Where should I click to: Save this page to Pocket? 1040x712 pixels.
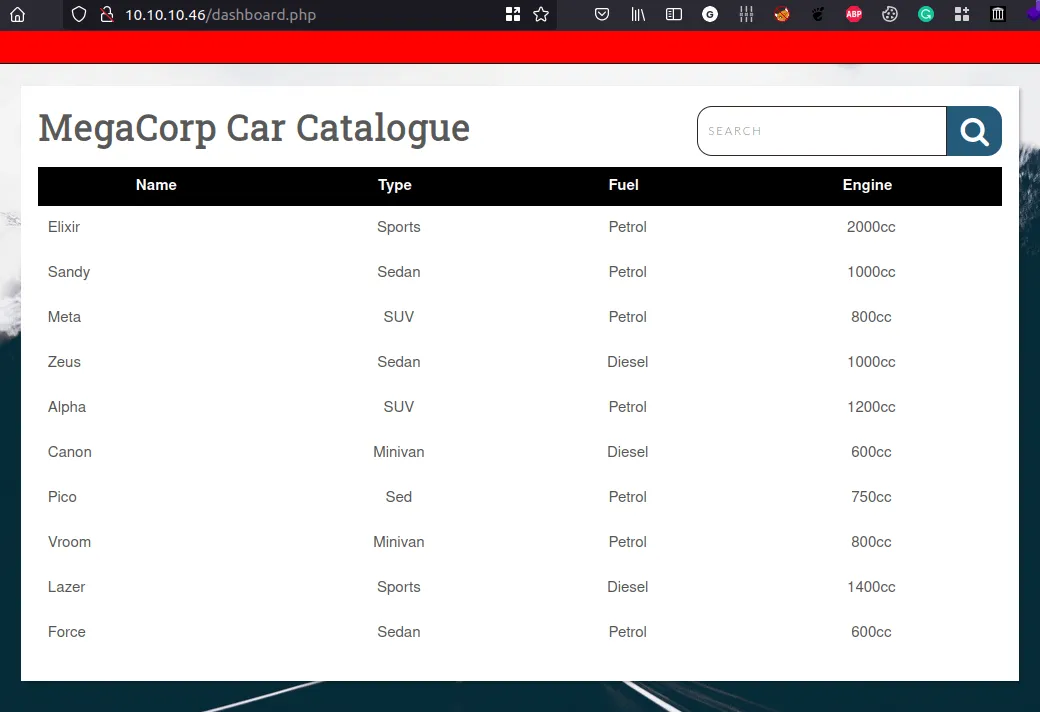(602, 15)
